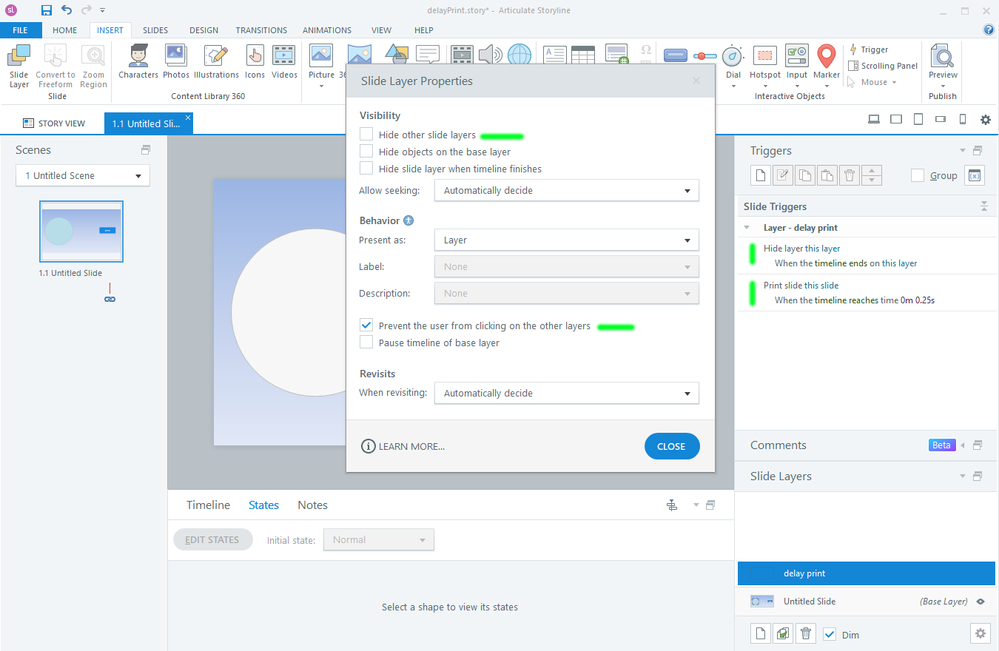Image resolution: width=999 pixels, height=651 pixels.
Task: Open the When revisiting dropdown
Action: (566, 394)
